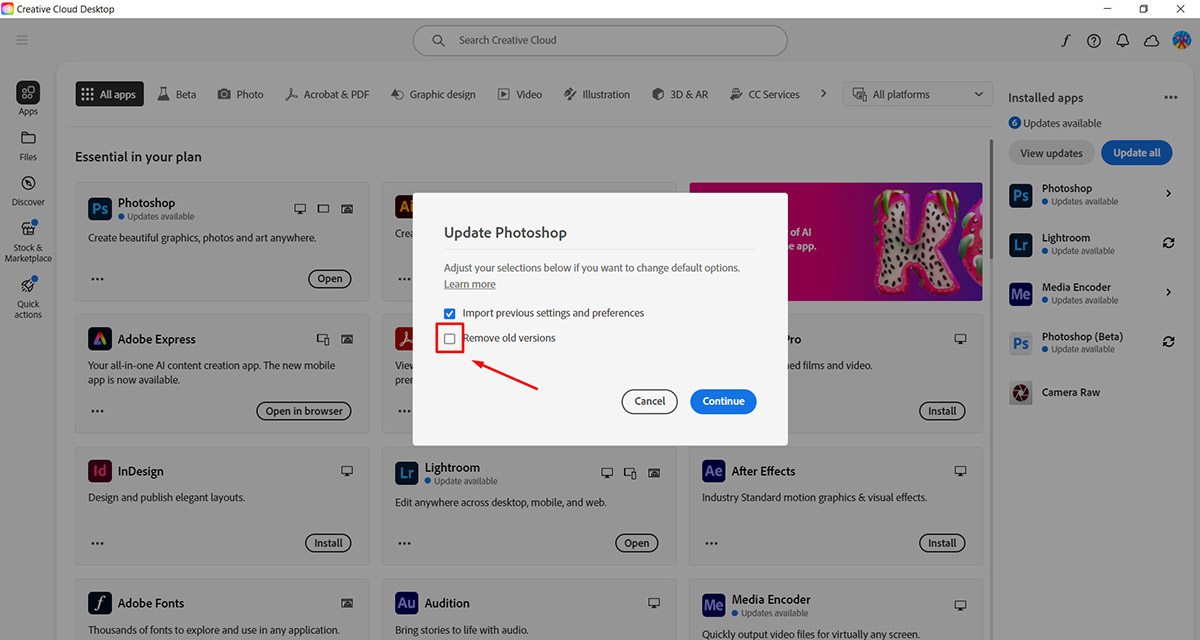Switch to the Illustration tab
This screenshot has width=1200, height=640.
click(596, 94)
